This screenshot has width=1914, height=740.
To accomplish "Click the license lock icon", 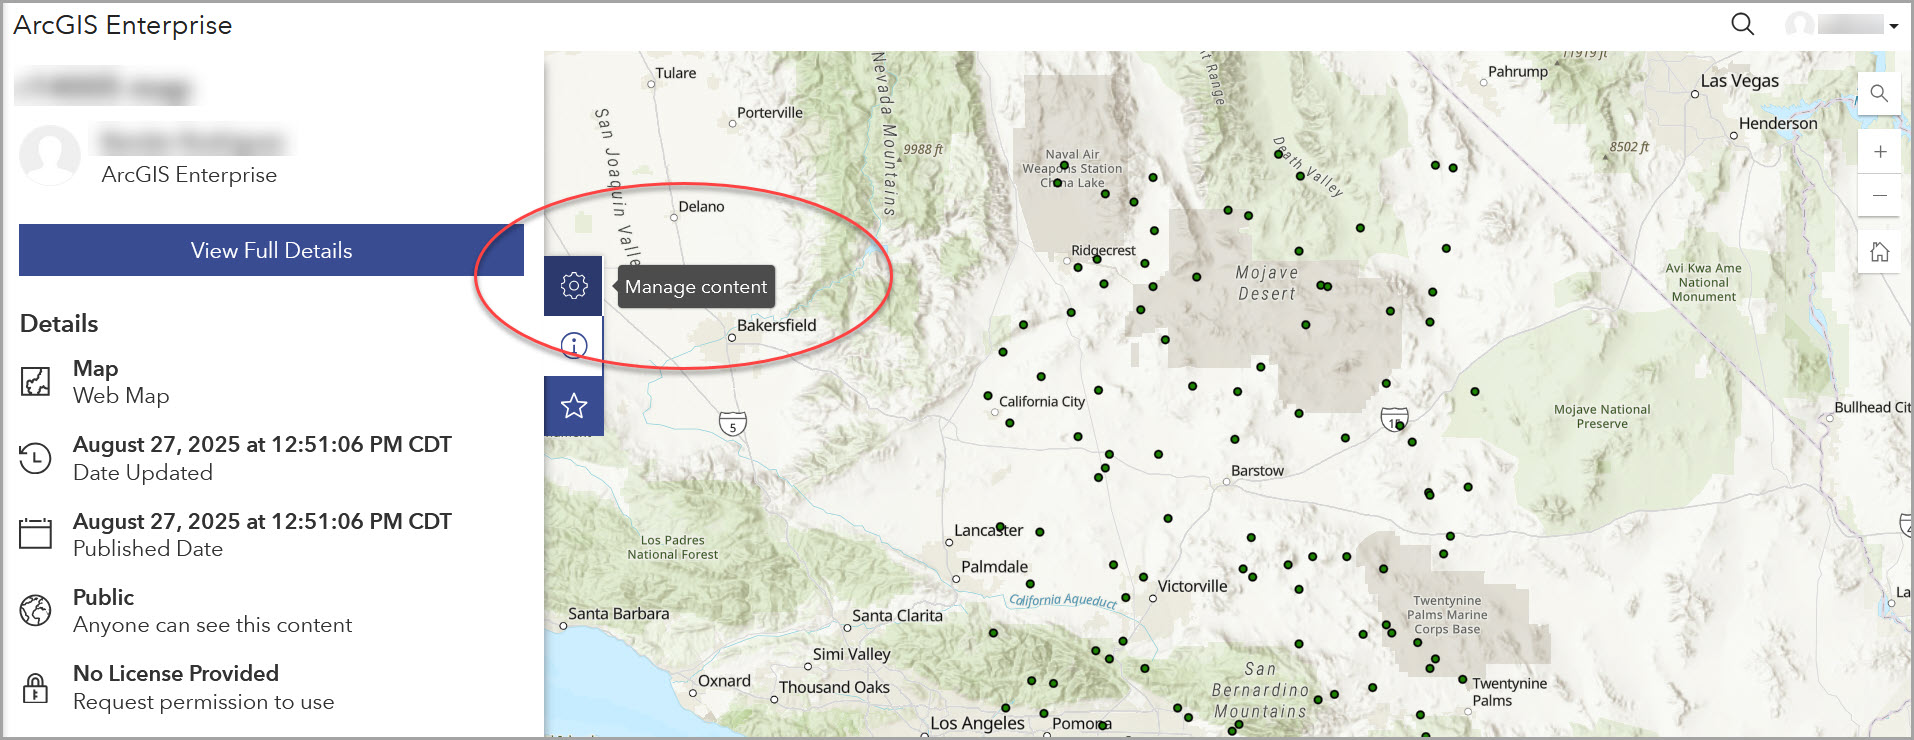I will coord(36,687).
